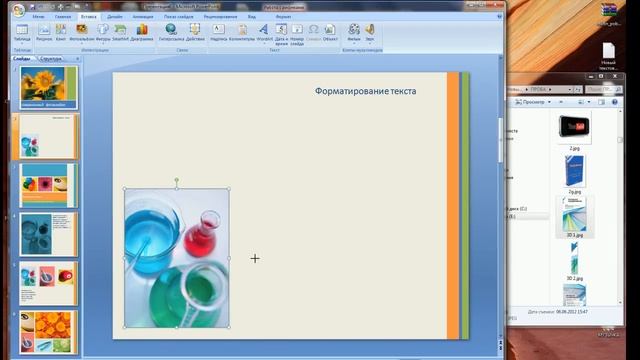
Task: Open the Фигуры shapes gallery
Action: pyautogui.click(x=103, y=33)
